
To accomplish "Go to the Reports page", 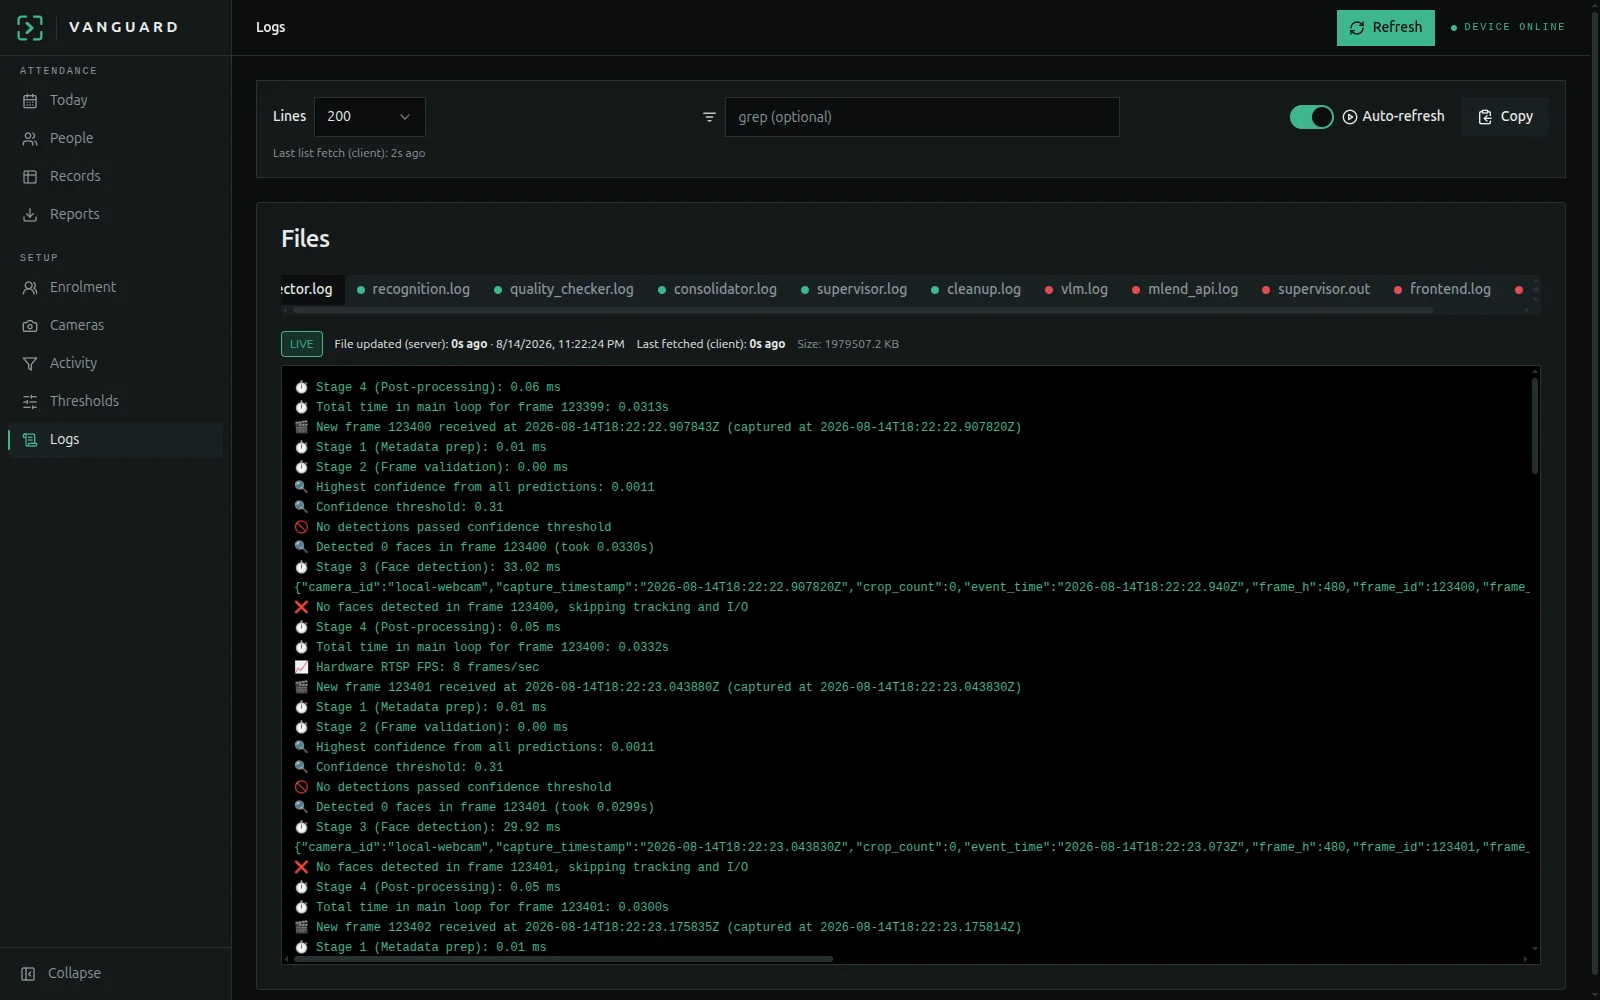I will [x=115, y=215].
